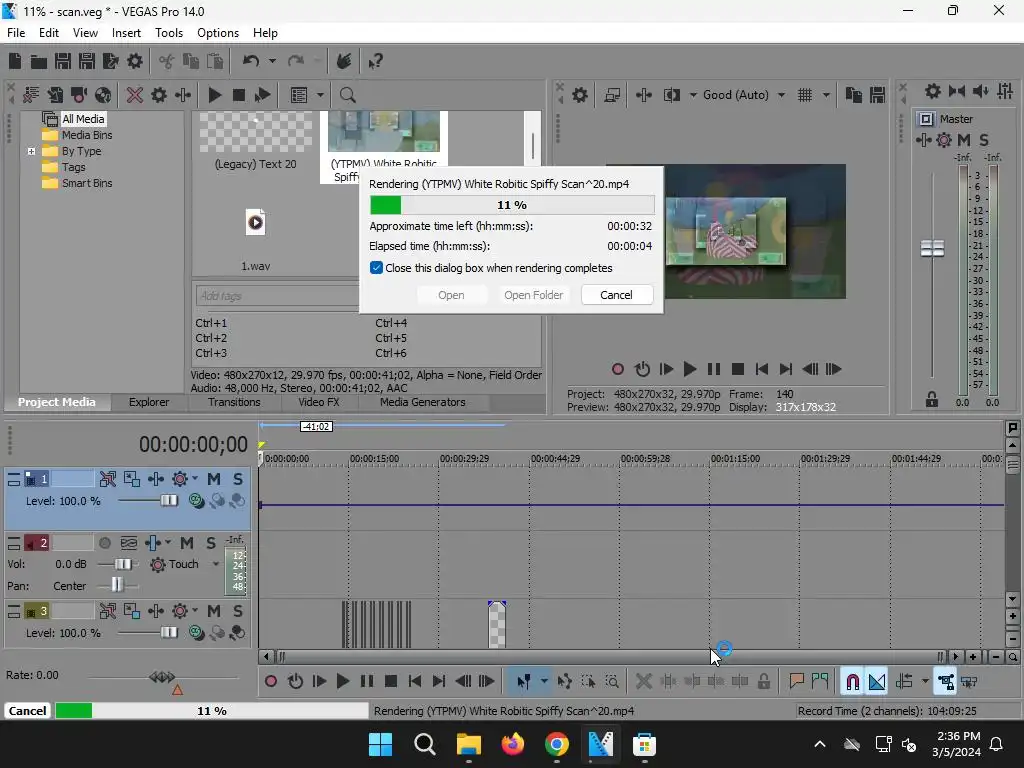Pause playback in the Video Preview transport
This screenshot has height=768, width=1024.
click(x=714, y=369)
